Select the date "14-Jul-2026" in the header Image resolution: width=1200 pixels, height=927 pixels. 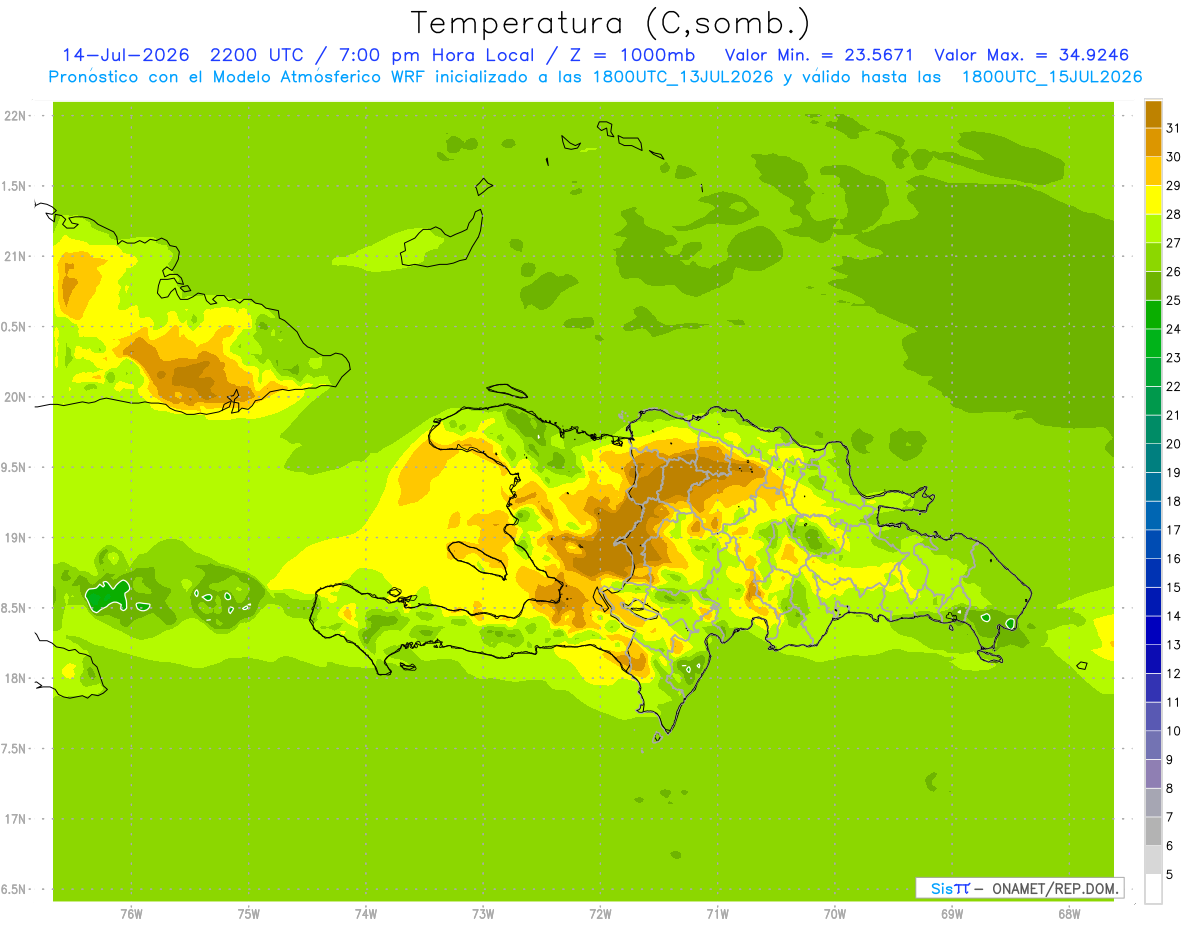click(125, 55)
